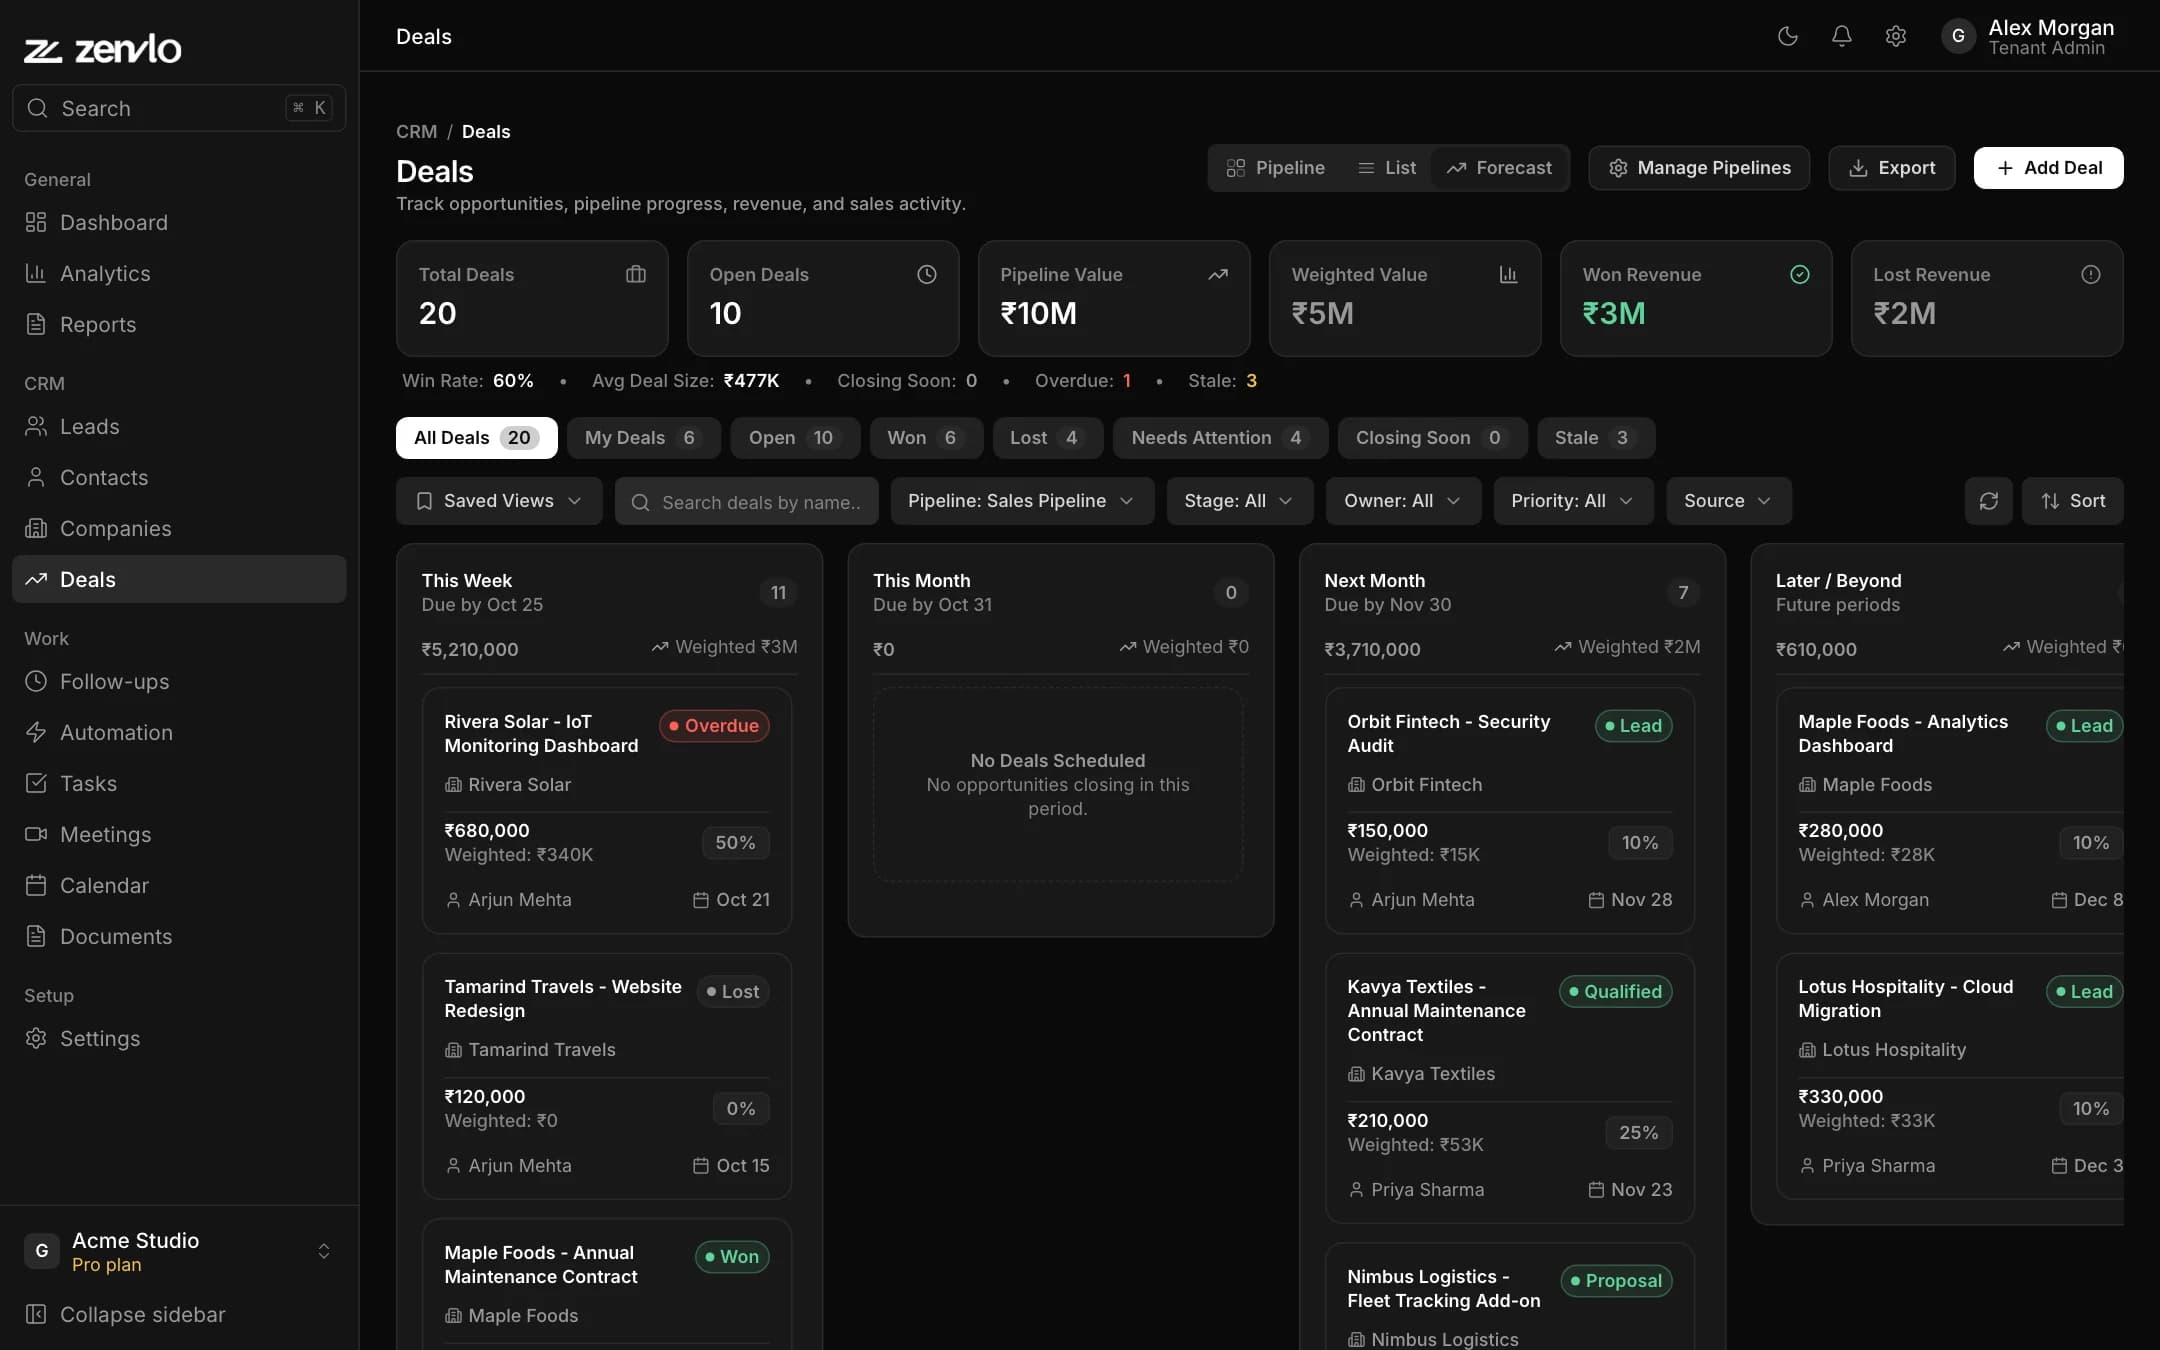Open Tasks from the sidebar
This screenshot has height=1350, width=2160.
179,783
